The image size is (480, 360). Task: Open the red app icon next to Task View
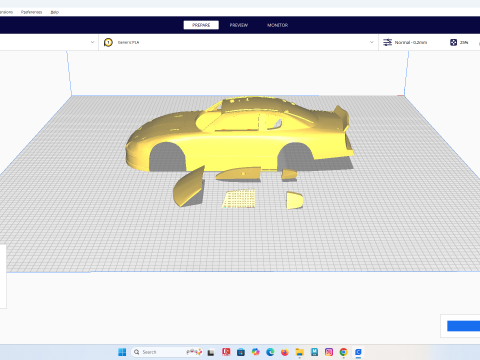tap(226, 352)
